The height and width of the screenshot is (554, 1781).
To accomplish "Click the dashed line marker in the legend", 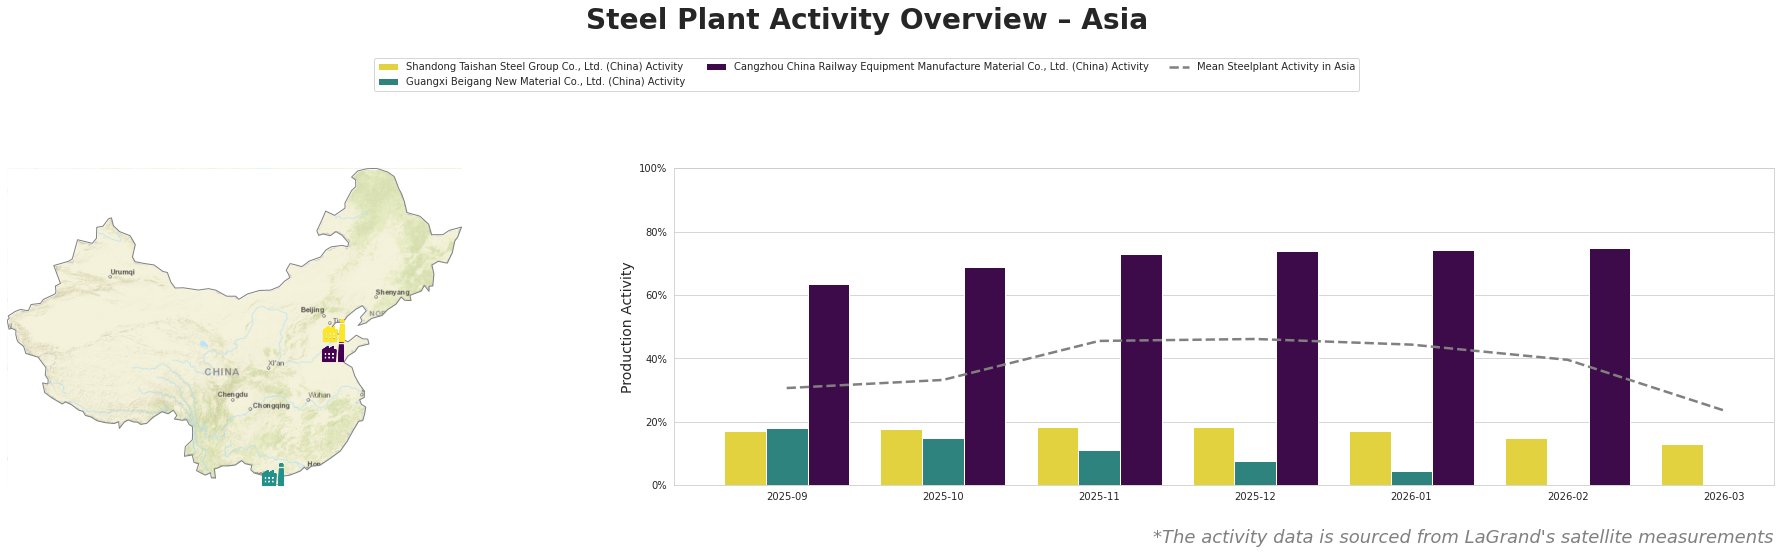I will (x=1179, y=67).
